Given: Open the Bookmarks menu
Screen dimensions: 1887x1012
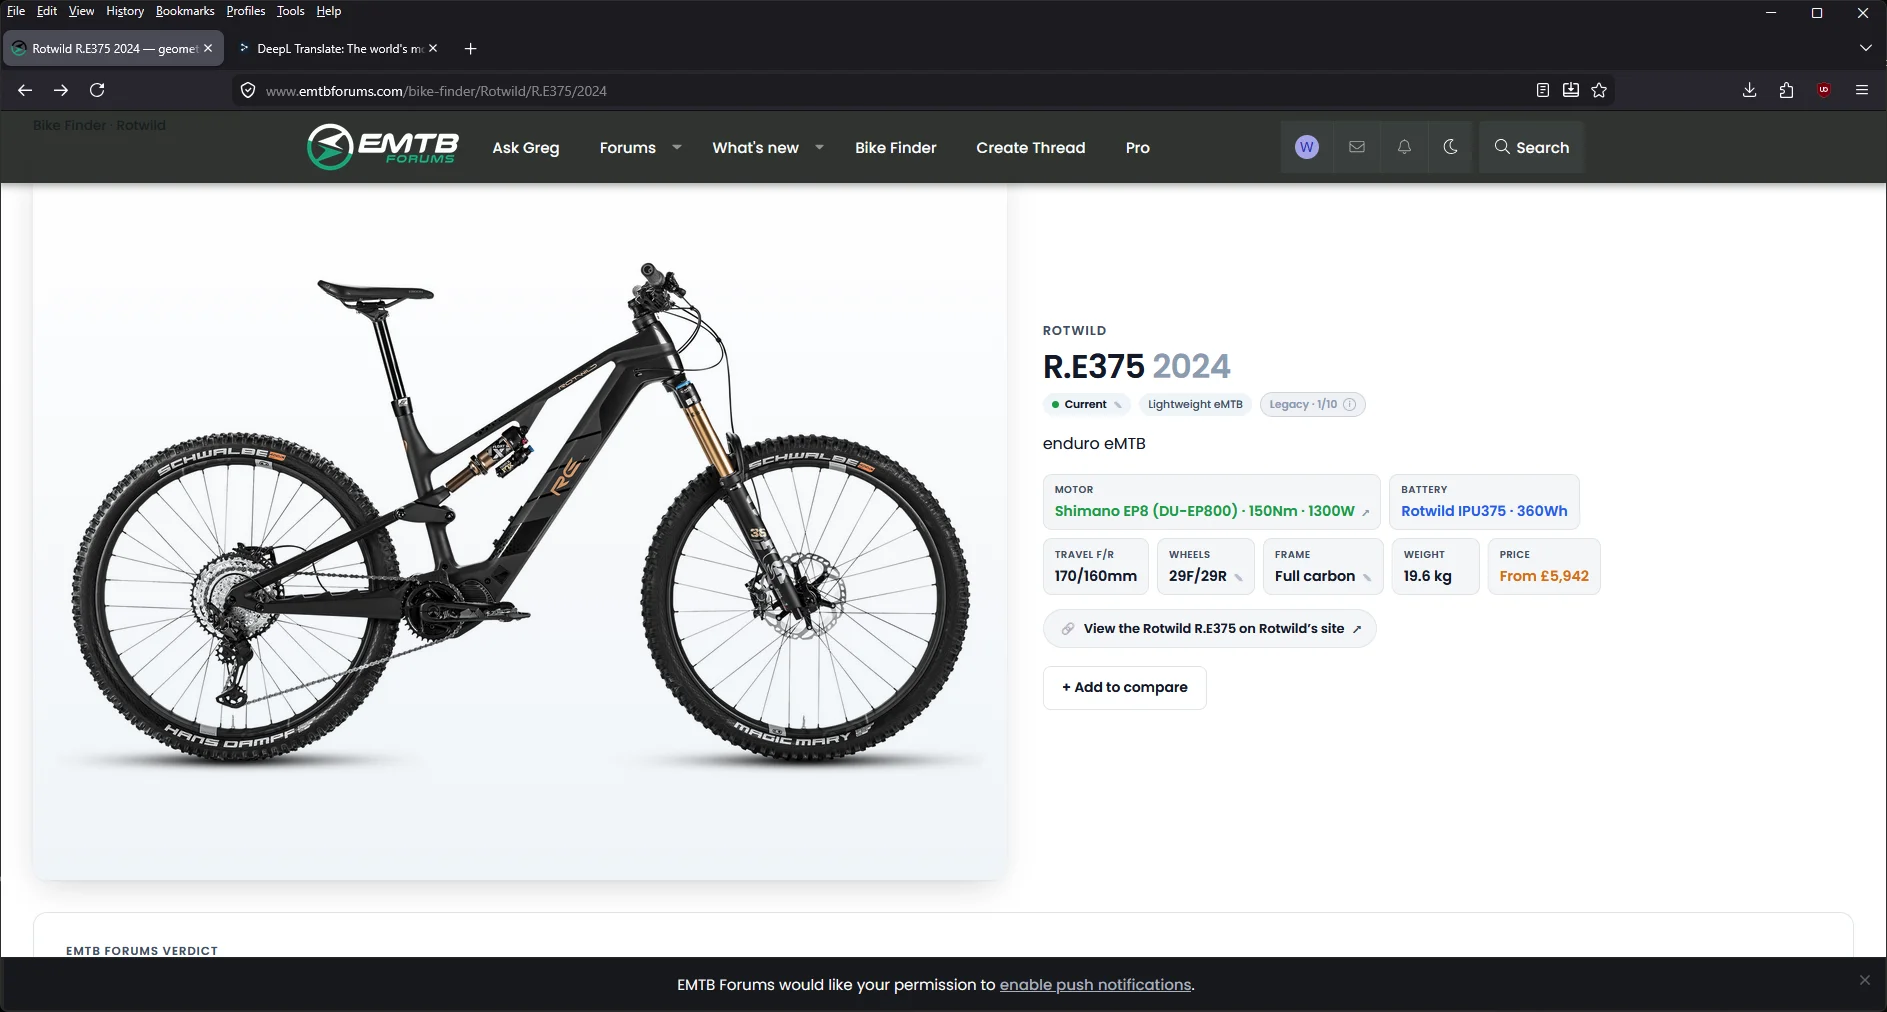Looking at the screenshot, I should (x=185, y=11).
